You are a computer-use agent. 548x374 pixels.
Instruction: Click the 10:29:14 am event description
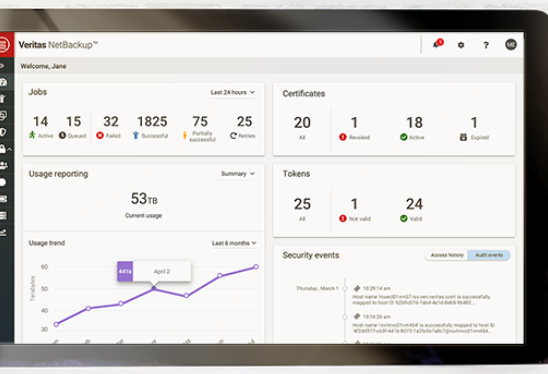421,300
